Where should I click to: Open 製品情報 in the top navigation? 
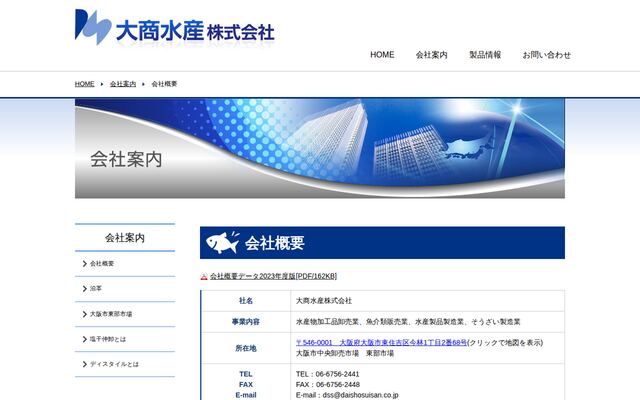pos(485,55)
